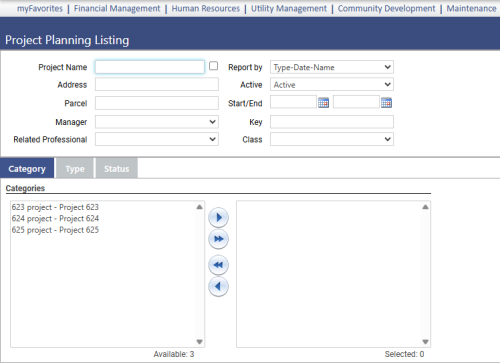Open the Start date calendar picker
Viewport: 500px width, 363px height.
[x=323, y=103]
